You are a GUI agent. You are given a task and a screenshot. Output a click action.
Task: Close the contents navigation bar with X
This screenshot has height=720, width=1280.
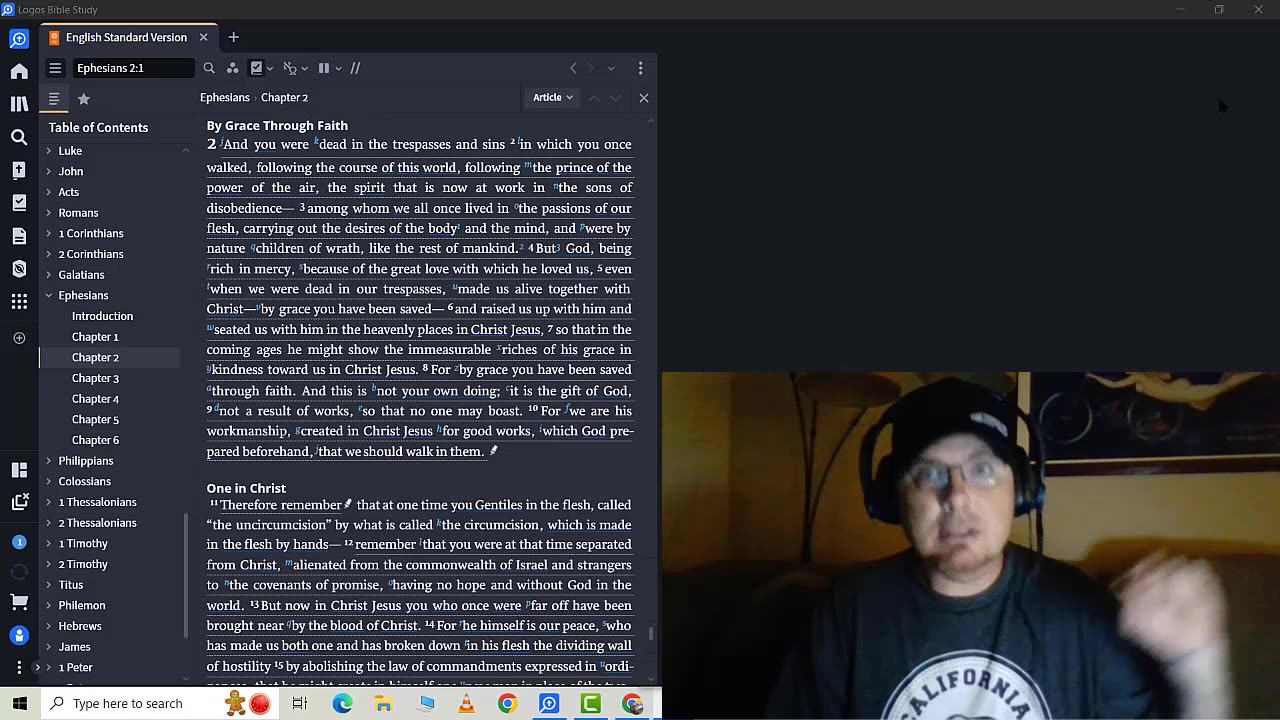(x=644, y=98)
